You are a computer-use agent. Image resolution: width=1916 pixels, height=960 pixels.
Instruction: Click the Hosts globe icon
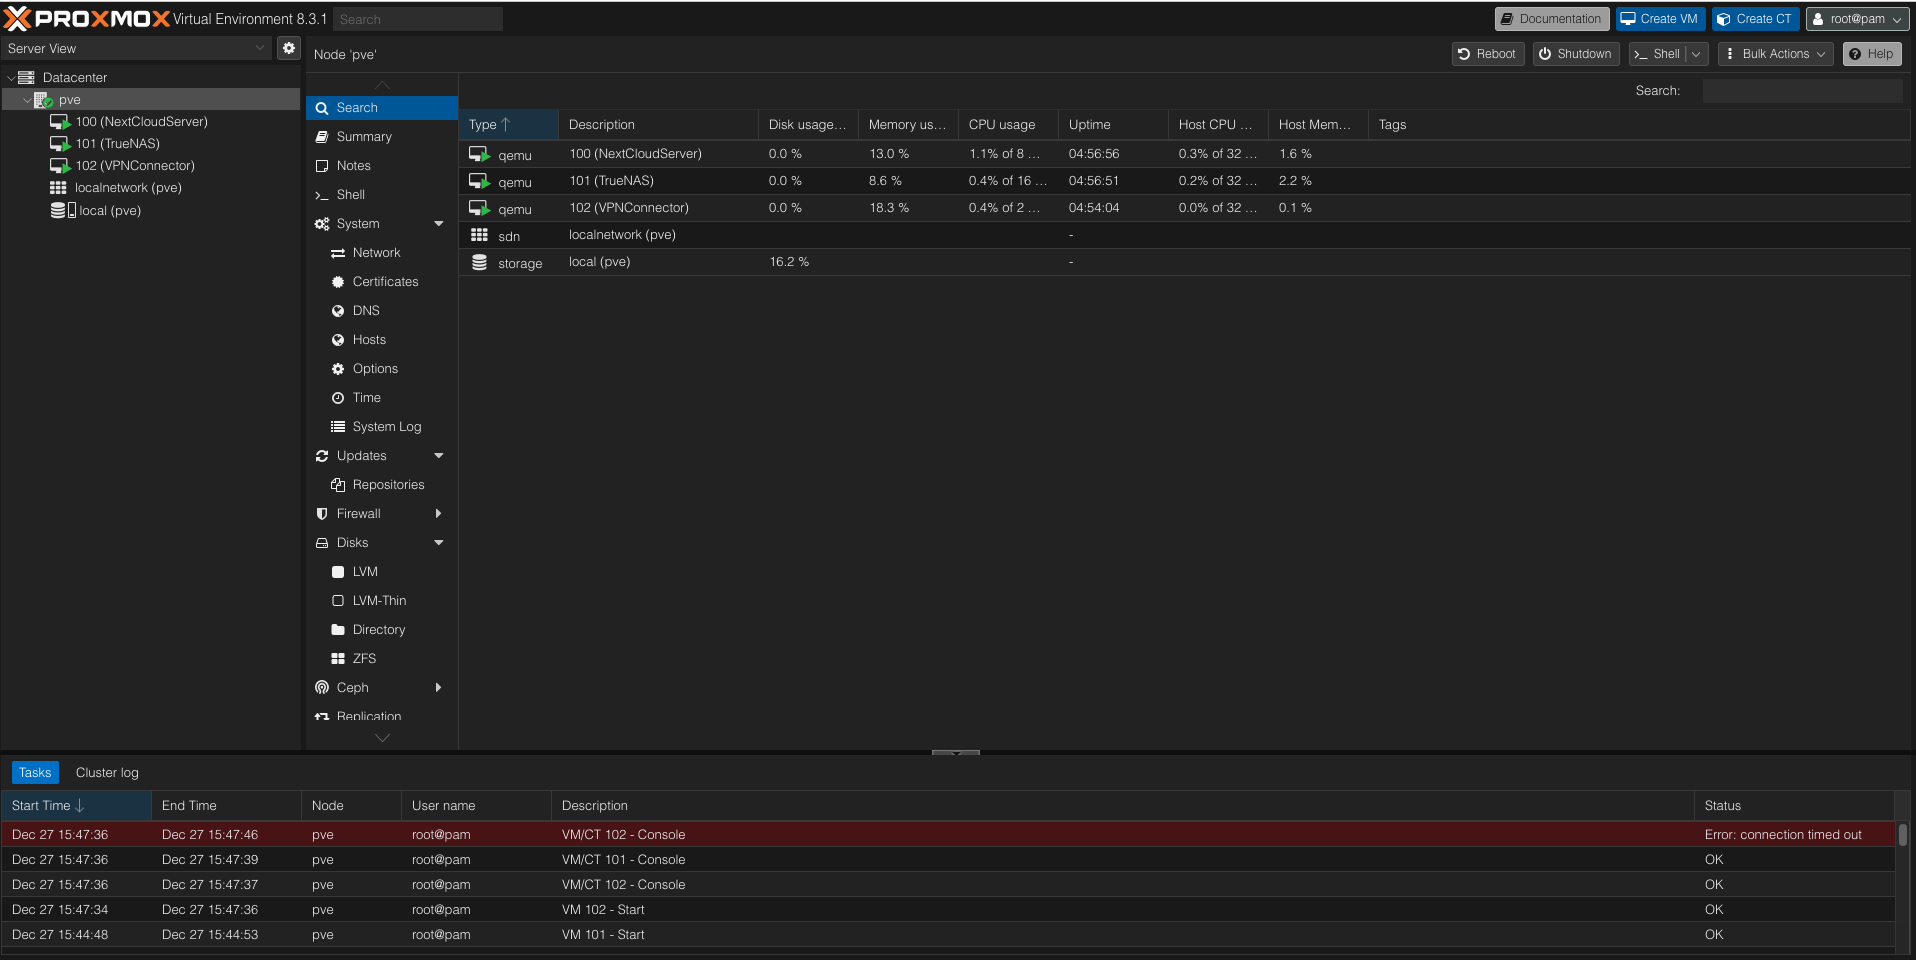tap(338, 340)
